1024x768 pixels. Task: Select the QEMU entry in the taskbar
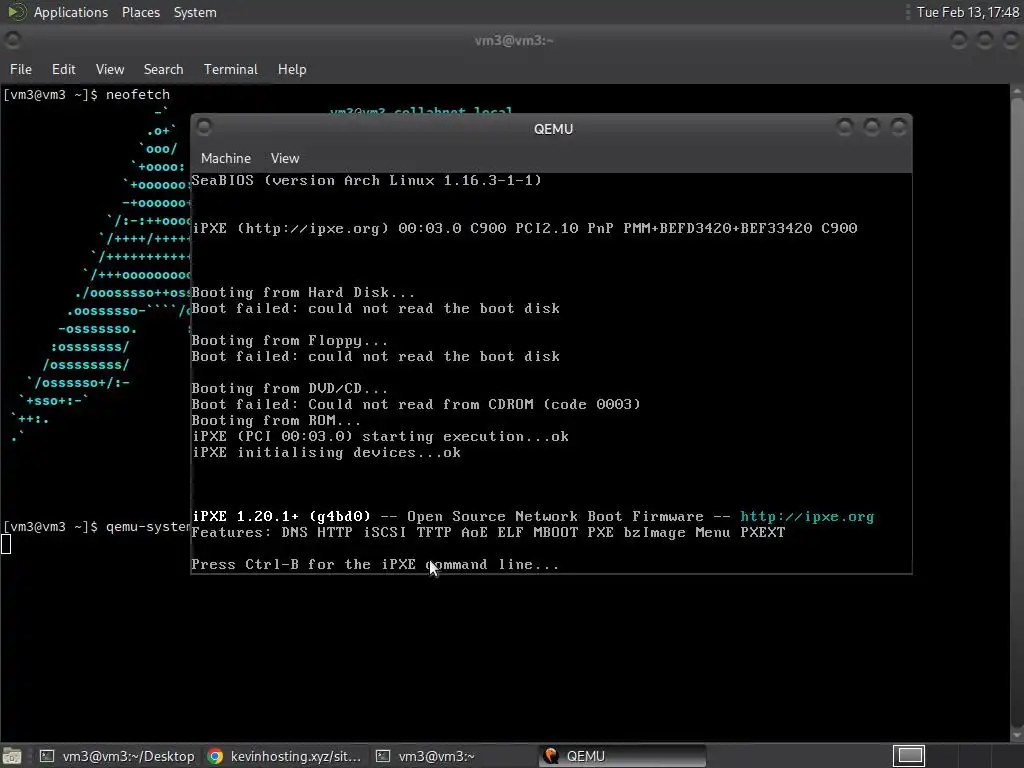point(622,756)
